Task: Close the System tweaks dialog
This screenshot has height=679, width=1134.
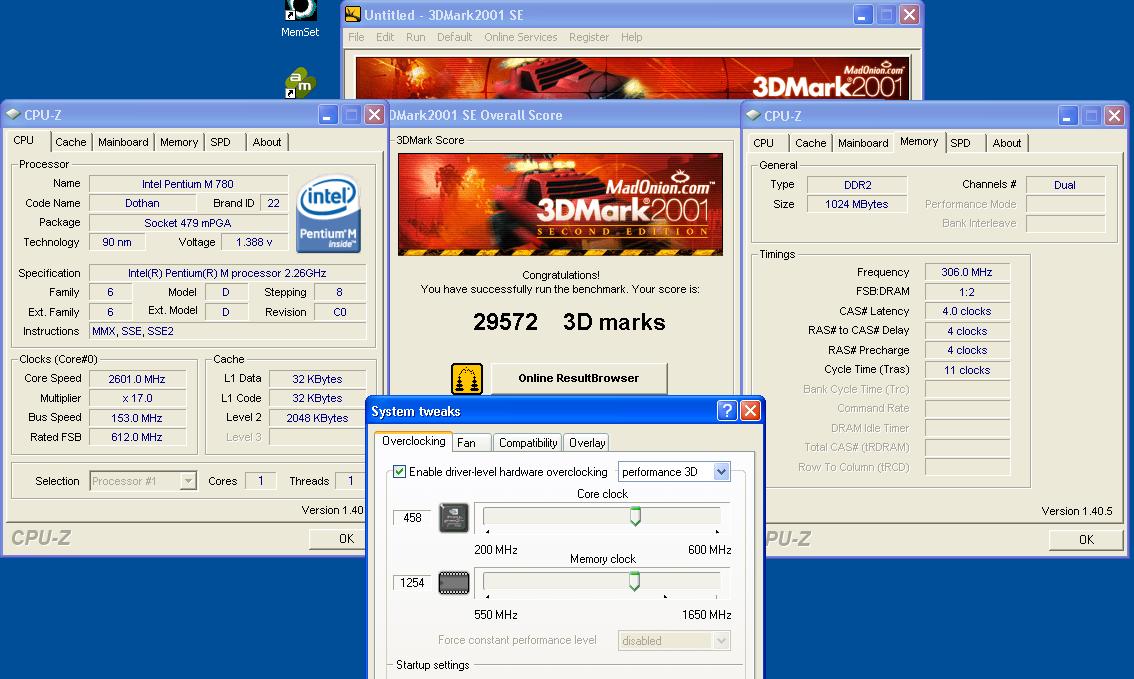Action: pos(751,411)
